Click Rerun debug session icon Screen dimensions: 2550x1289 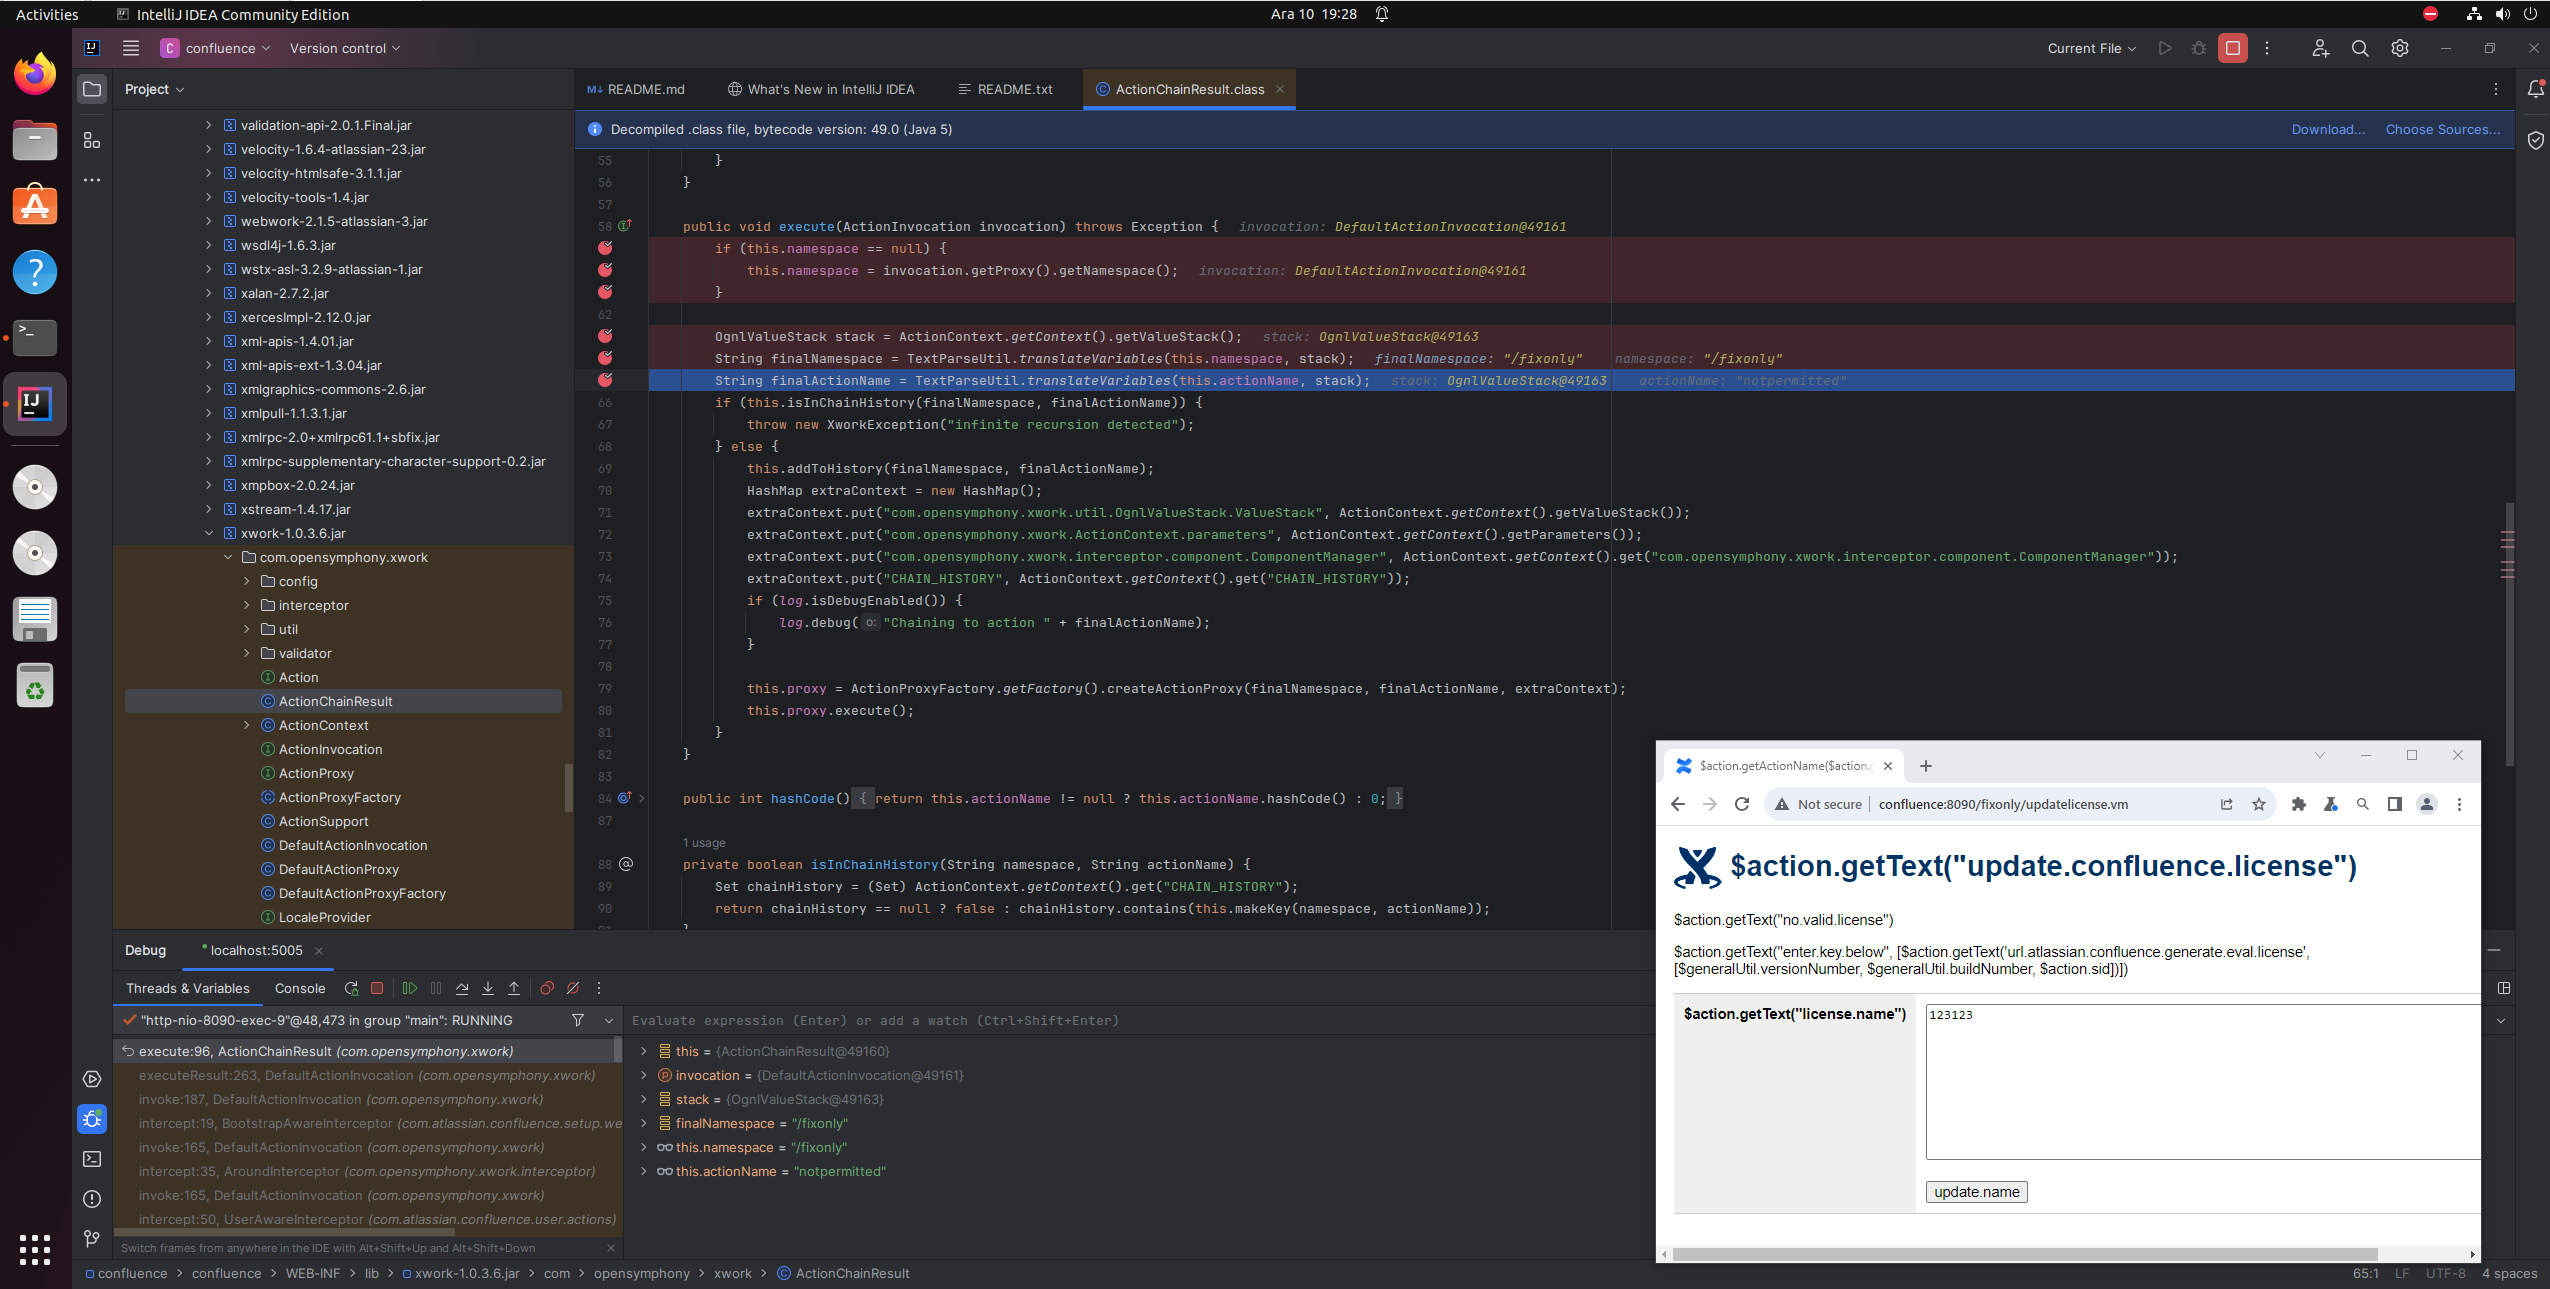coord(351,988)
